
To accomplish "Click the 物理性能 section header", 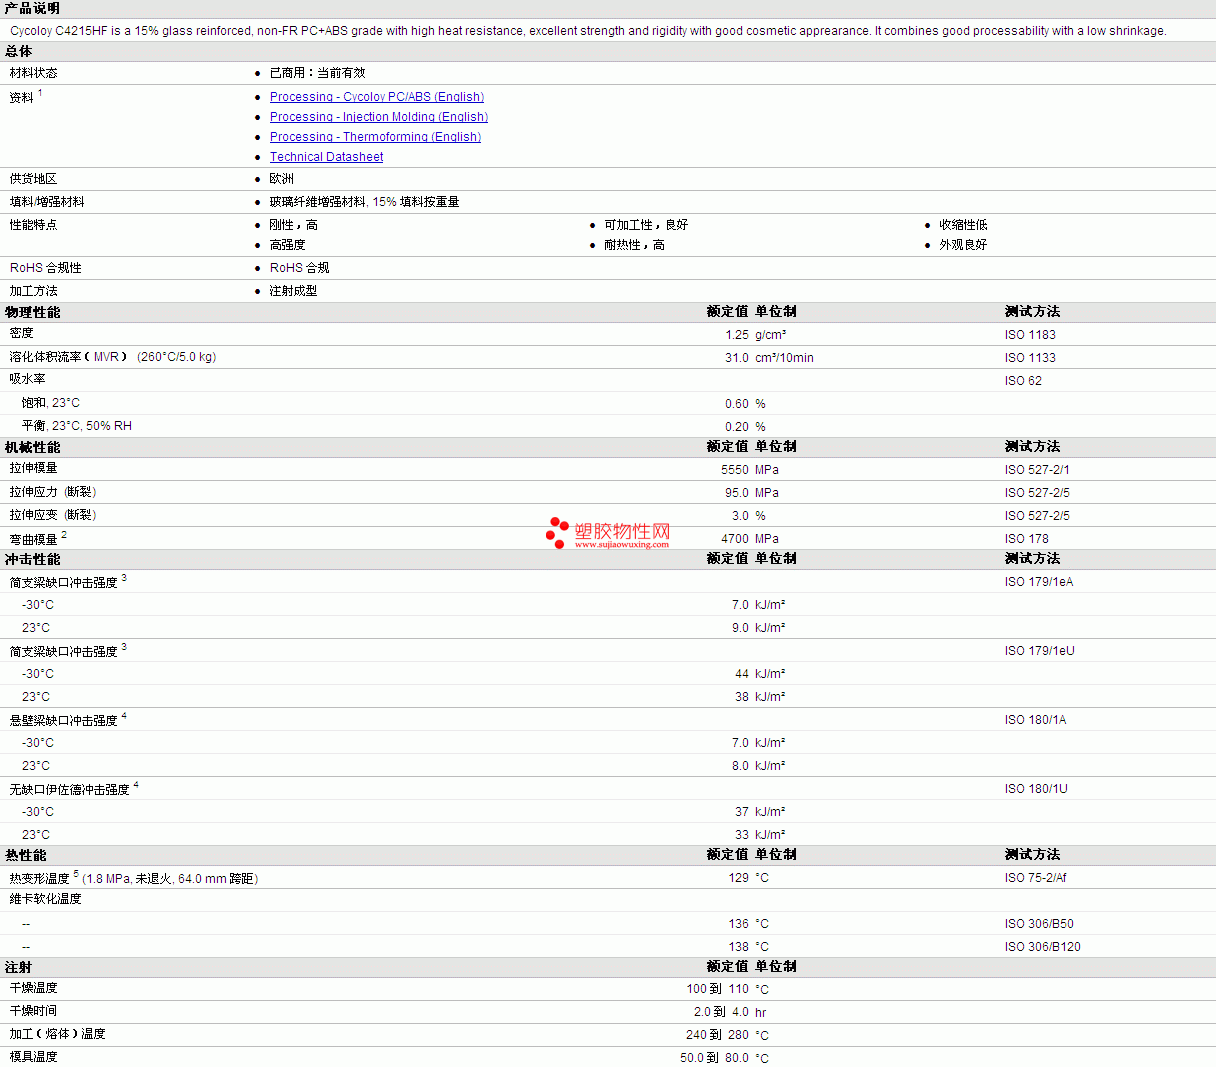I will click(x=32, y=312).
